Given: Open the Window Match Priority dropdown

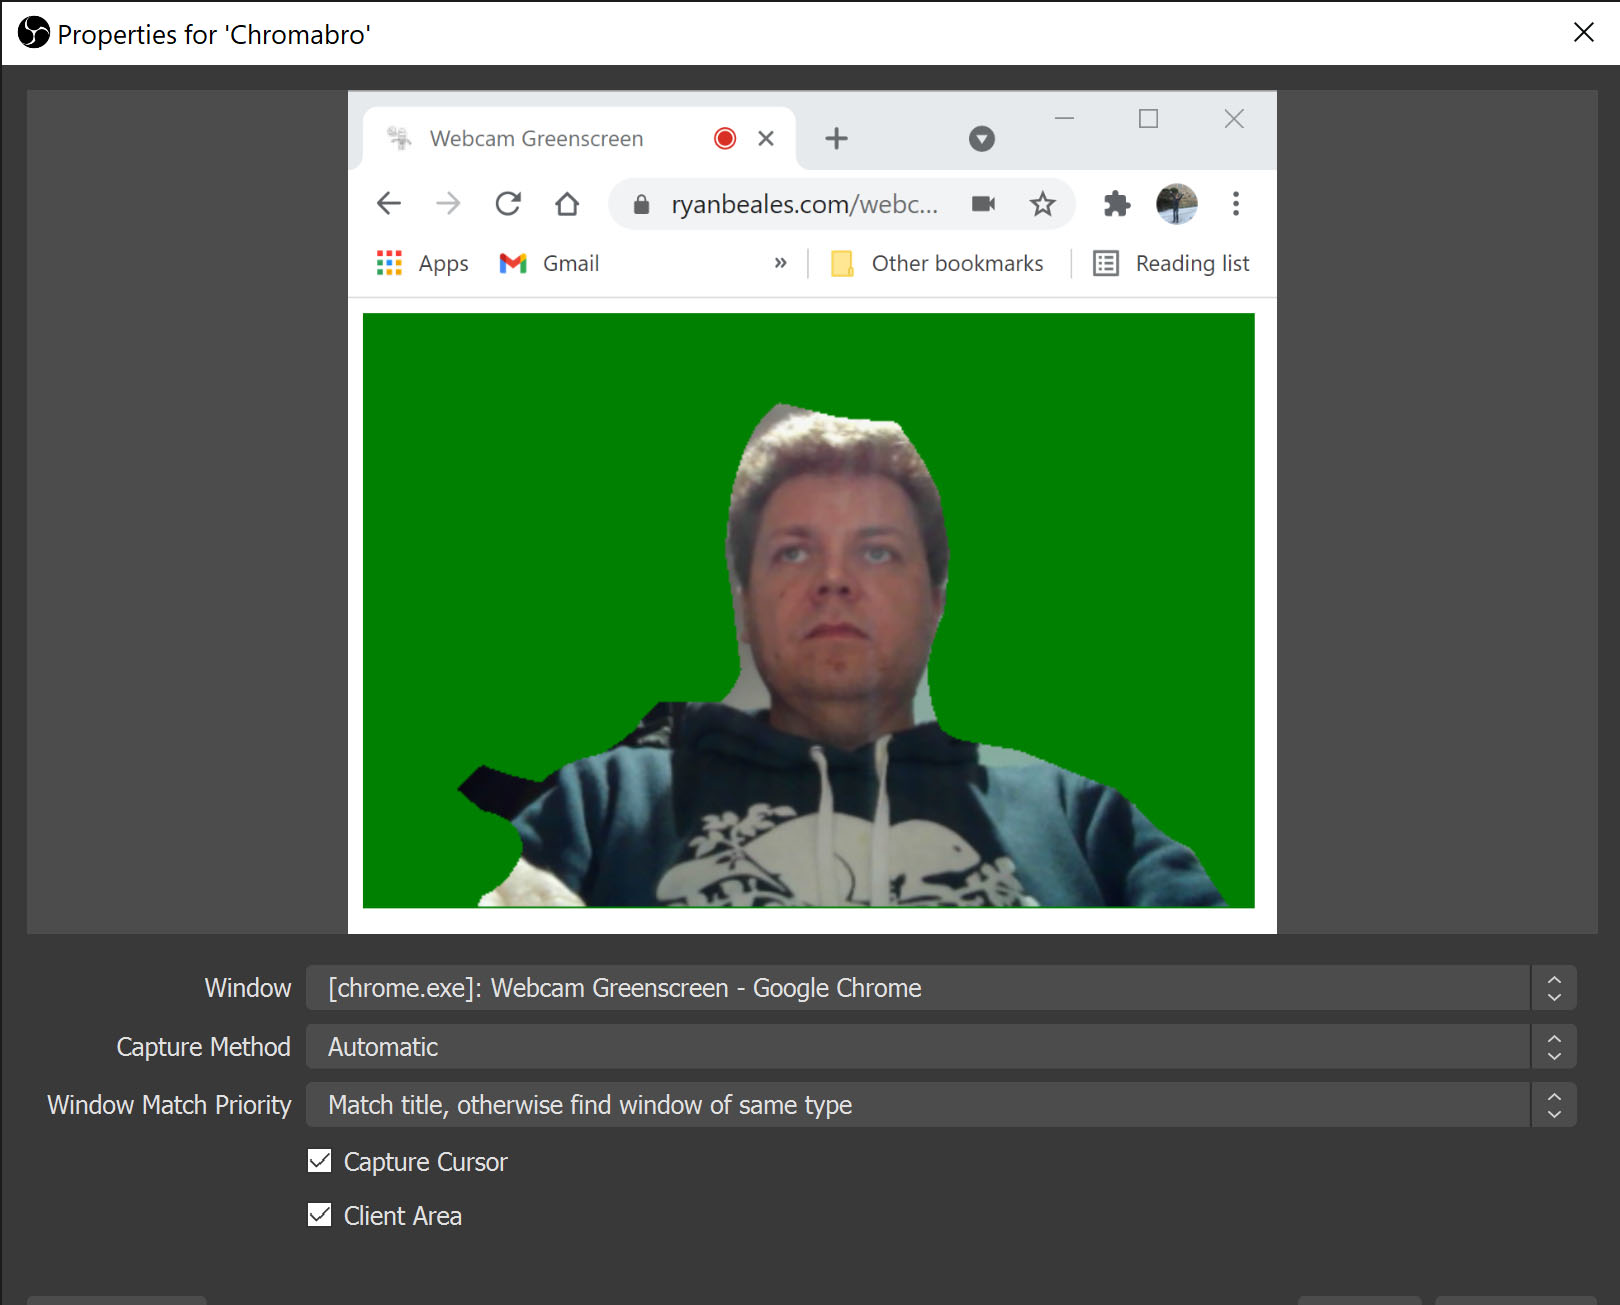Looking at the screenshot, I should click(x=940, y=1105).
